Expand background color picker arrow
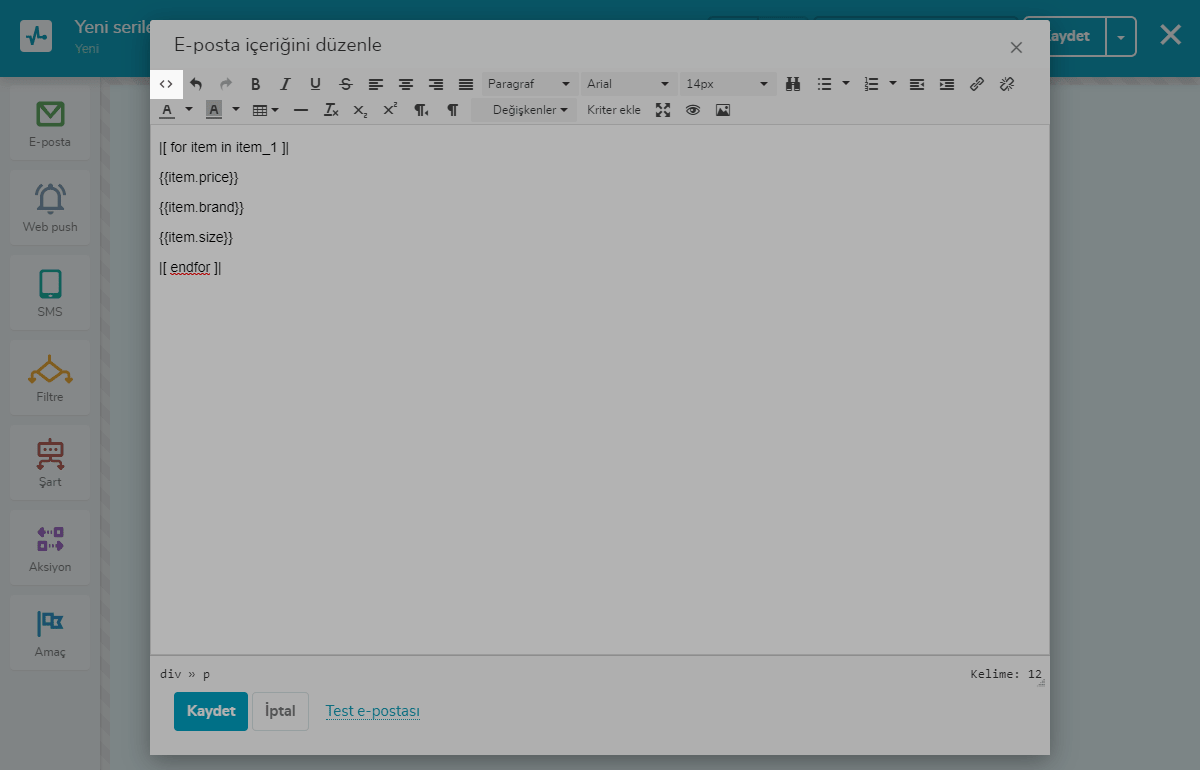This screenshot has height=770, width=1200. [236, 110]
